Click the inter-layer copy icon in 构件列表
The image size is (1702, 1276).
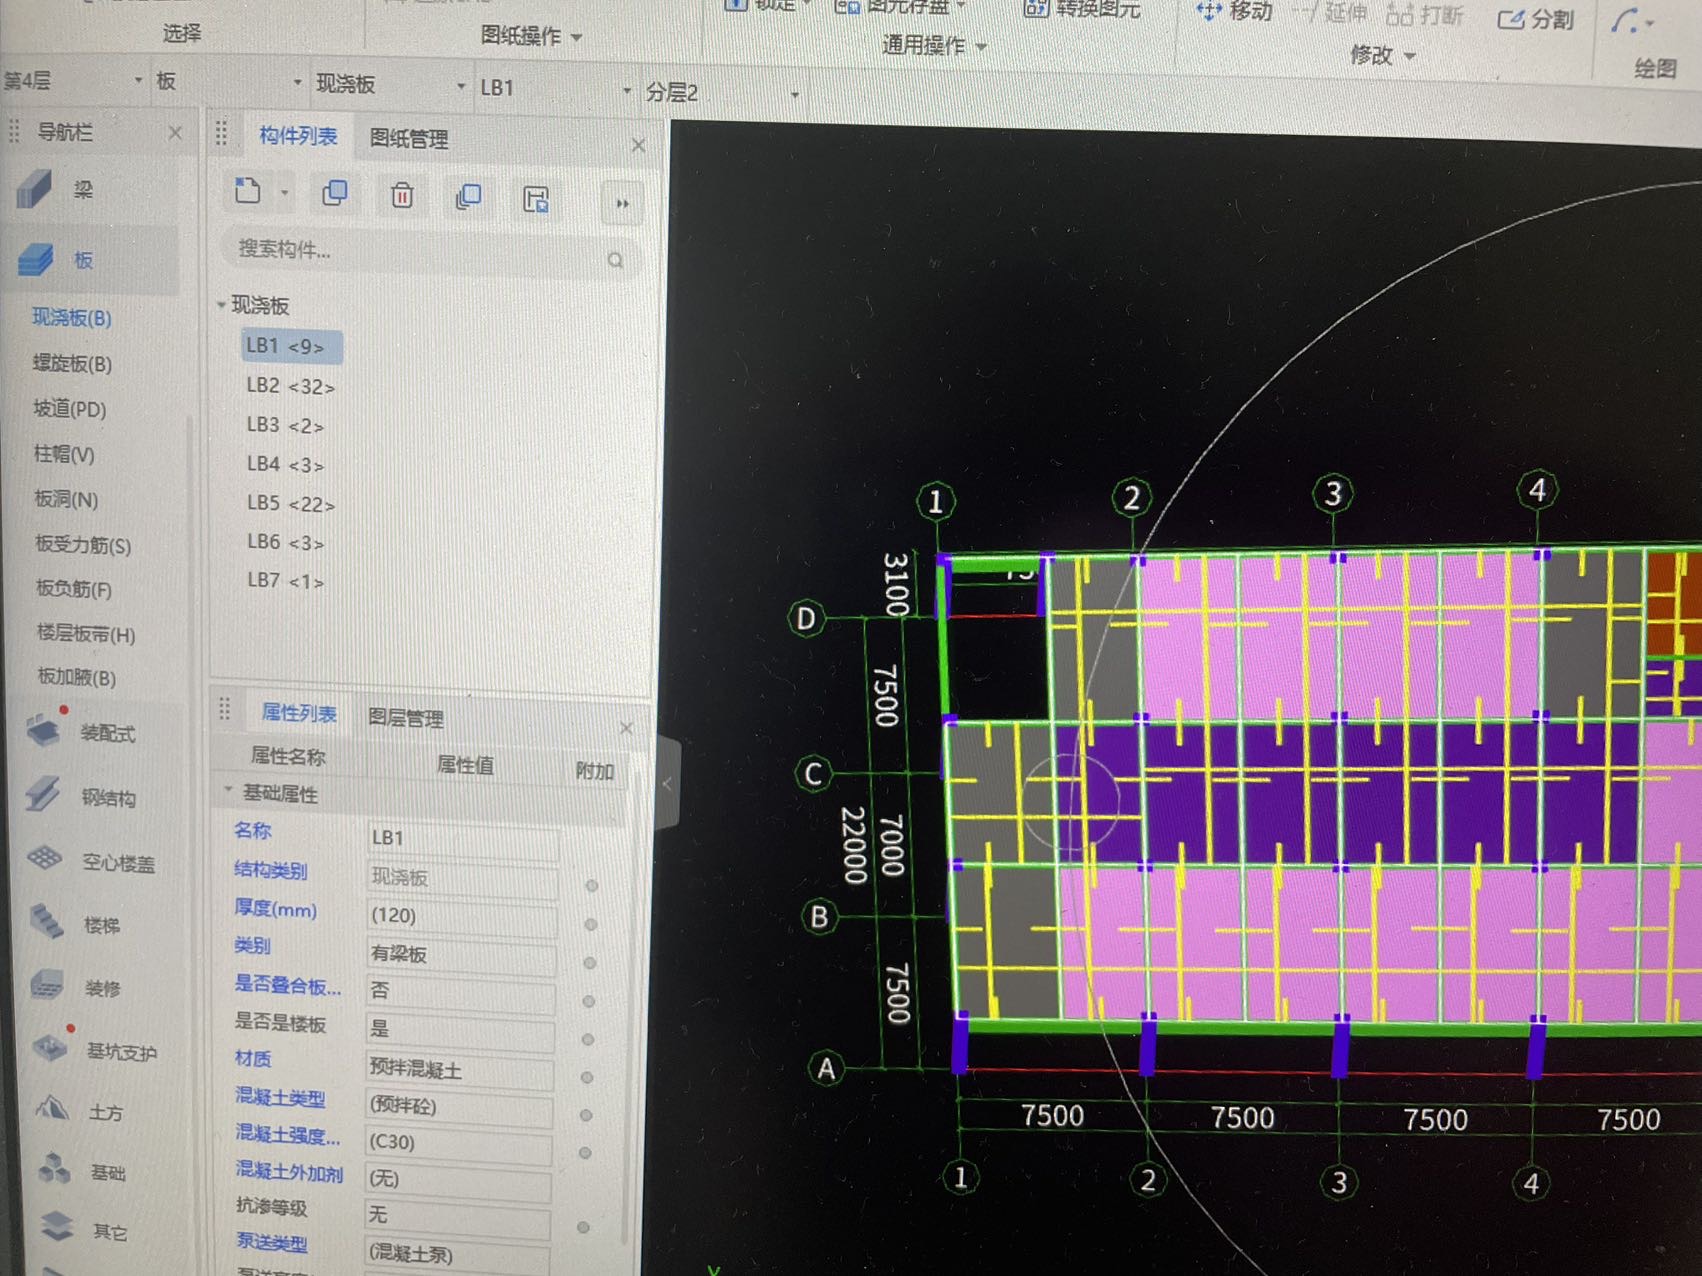(x=468, y=197)
